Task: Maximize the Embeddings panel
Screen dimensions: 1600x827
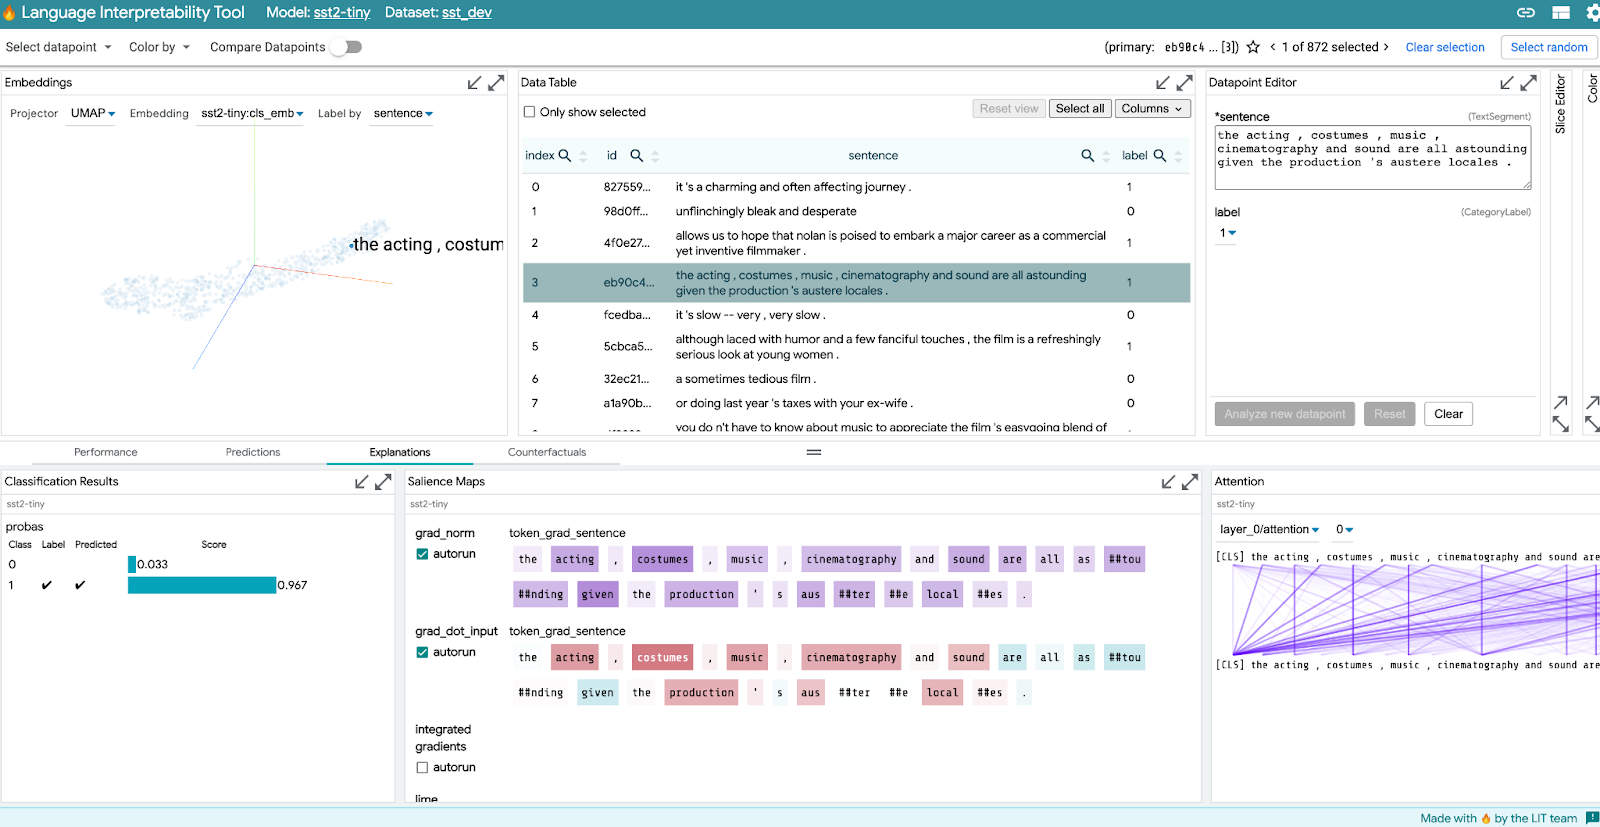Action: coord(496,83)
